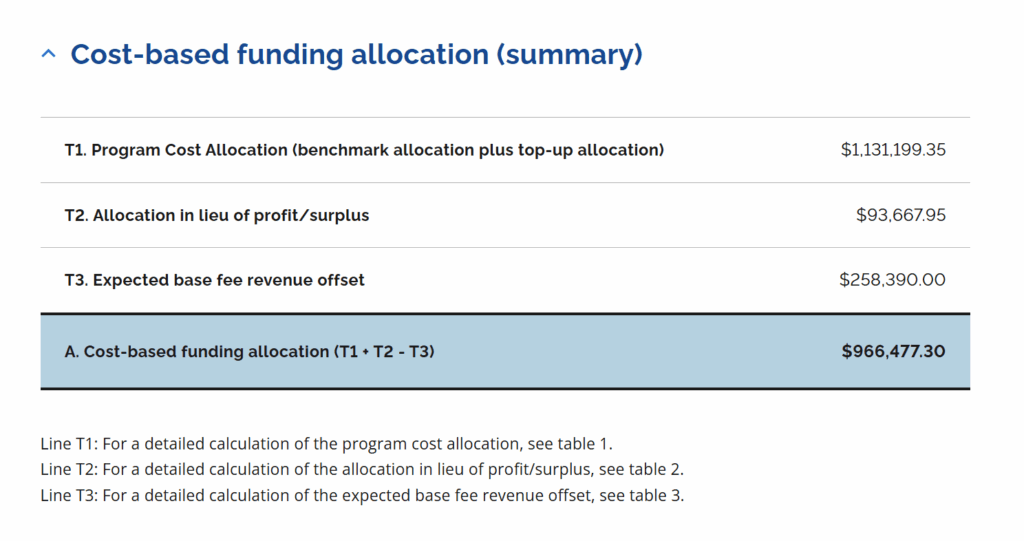Click the 'Cost-based funding allocation (summary)' heading
Screen dimensions: 1024x541
pyautogui.click(x=356, y=54)
